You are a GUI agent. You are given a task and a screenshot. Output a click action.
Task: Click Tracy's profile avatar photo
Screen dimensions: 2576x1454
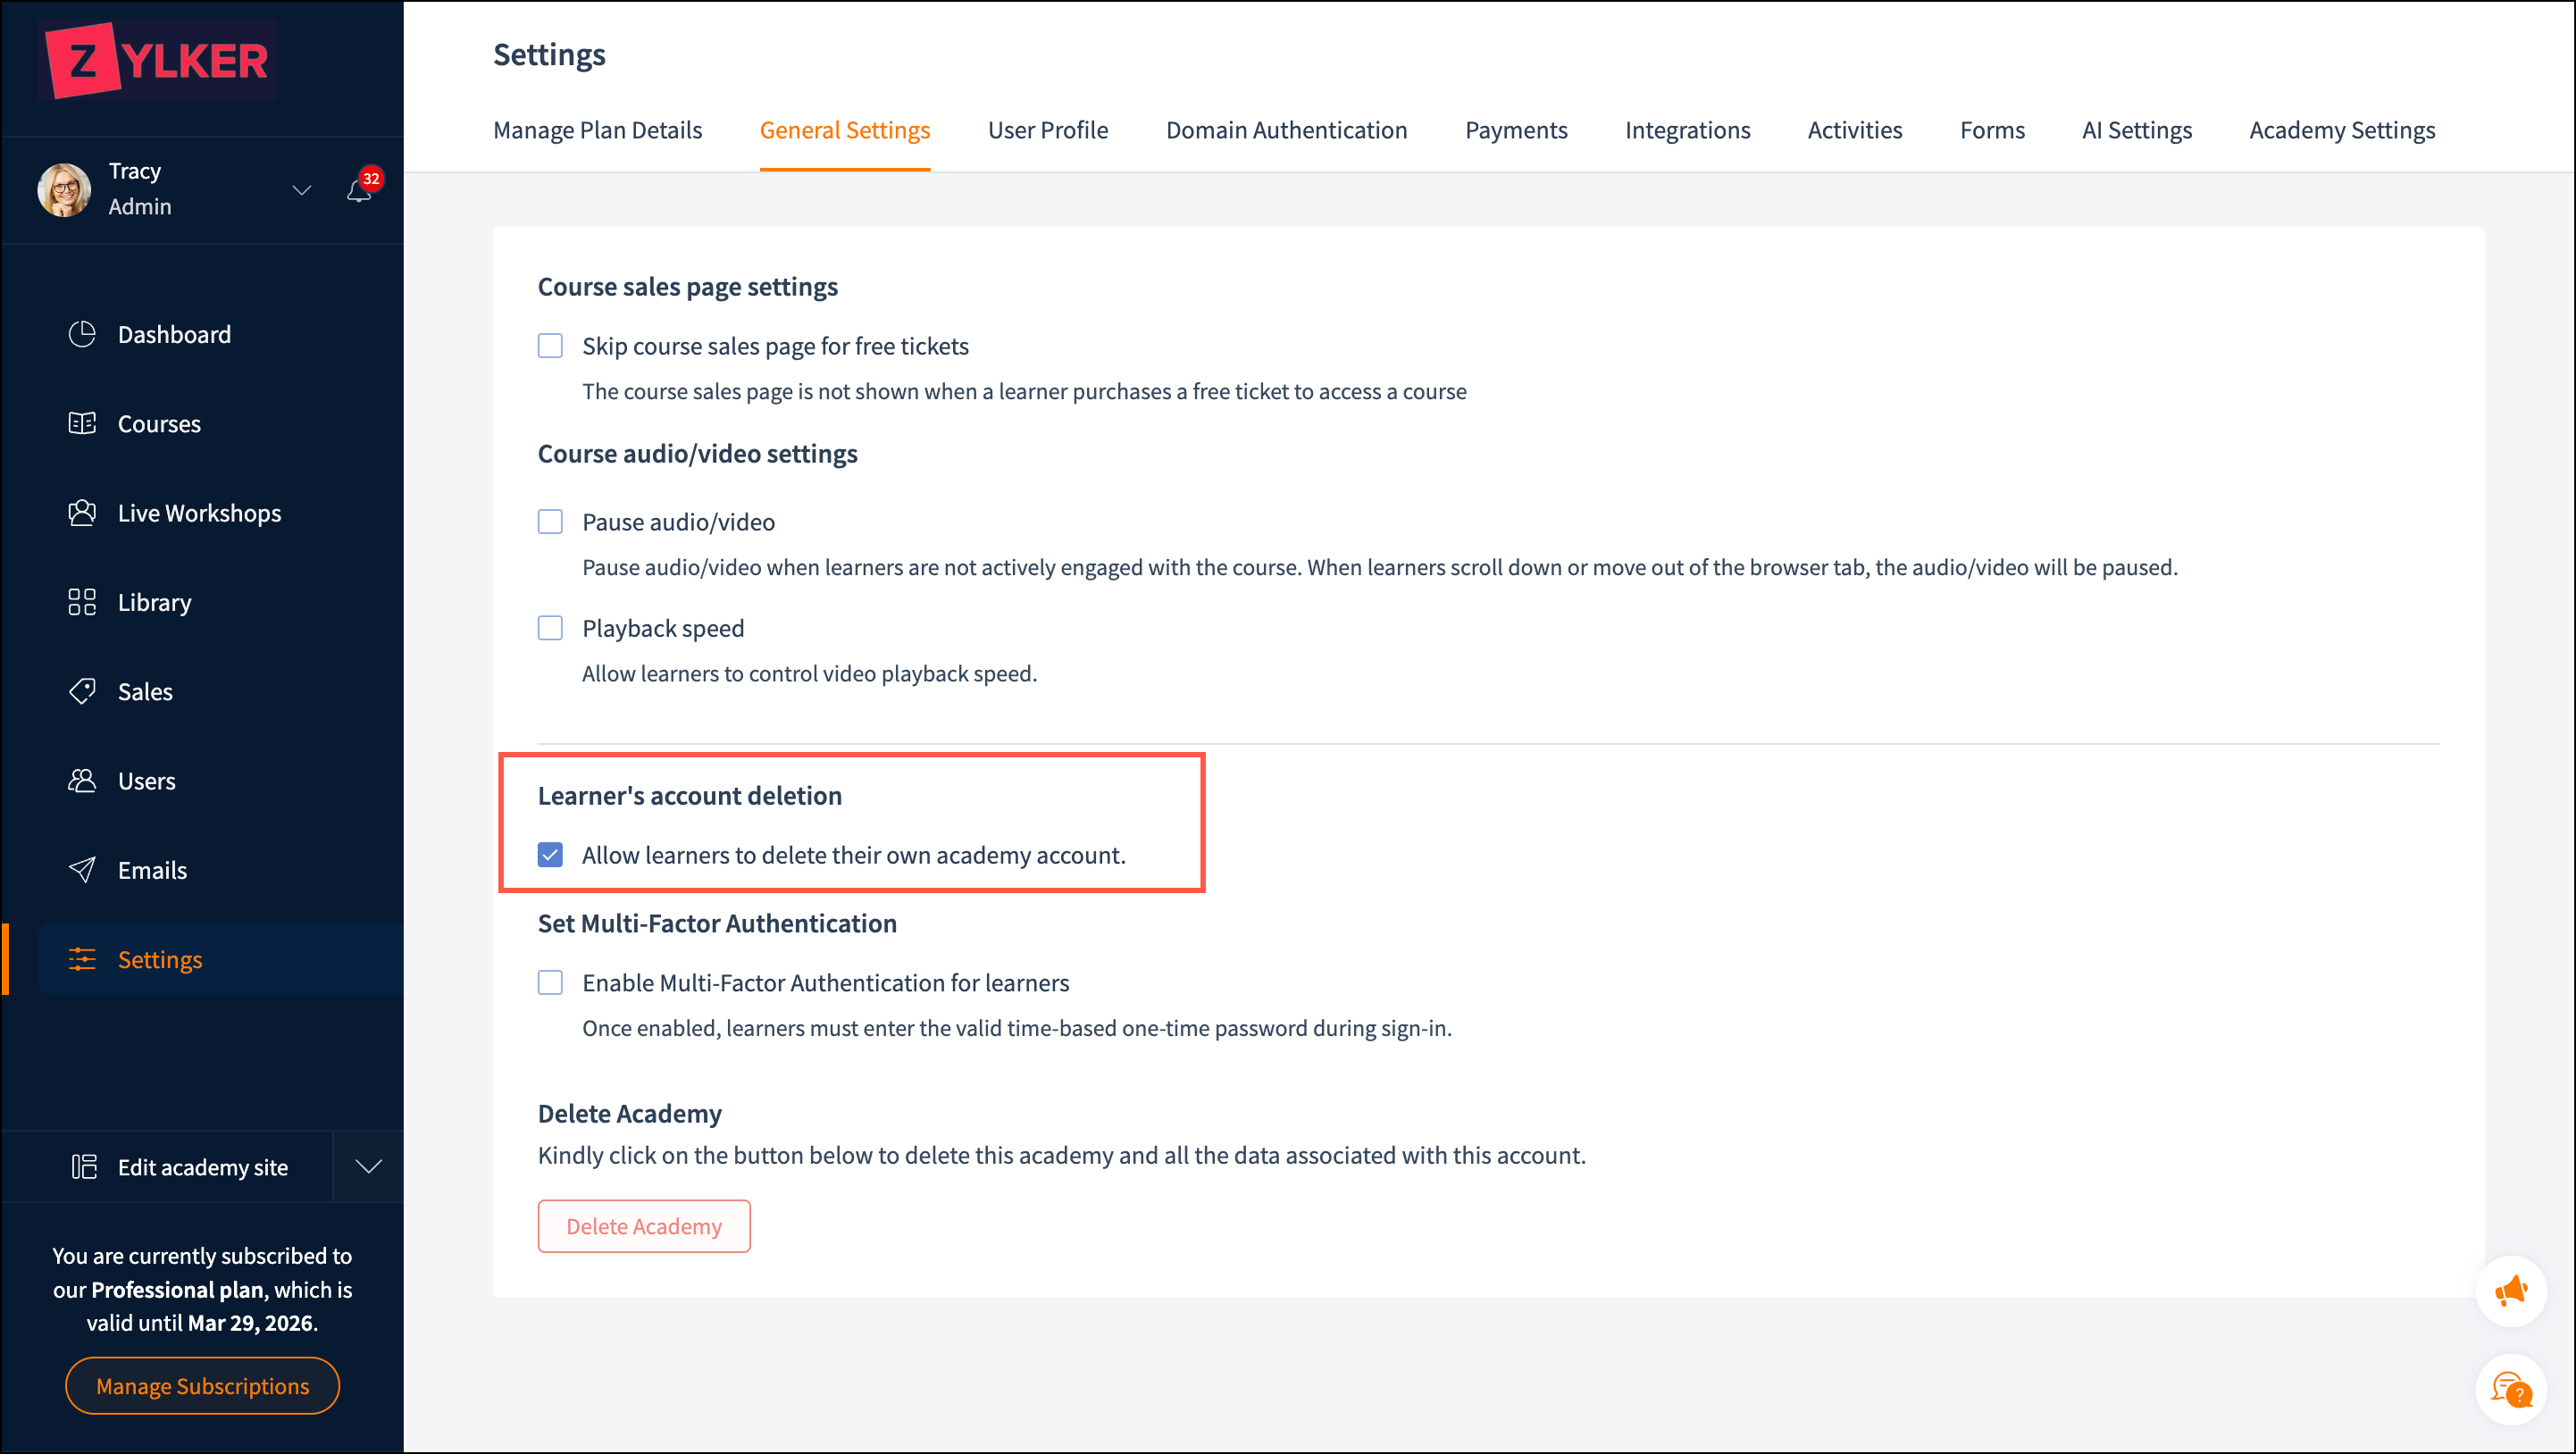click(64, 189)
